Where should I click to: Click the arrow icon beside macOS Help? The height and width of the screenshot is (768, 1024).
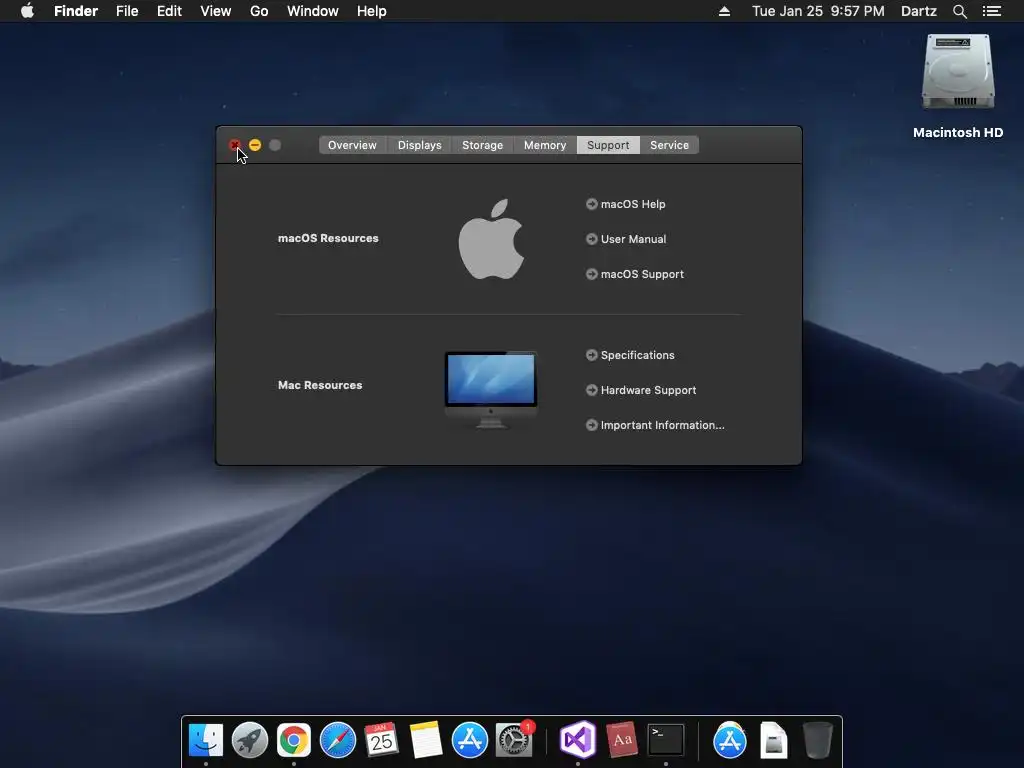click(592, 204)
